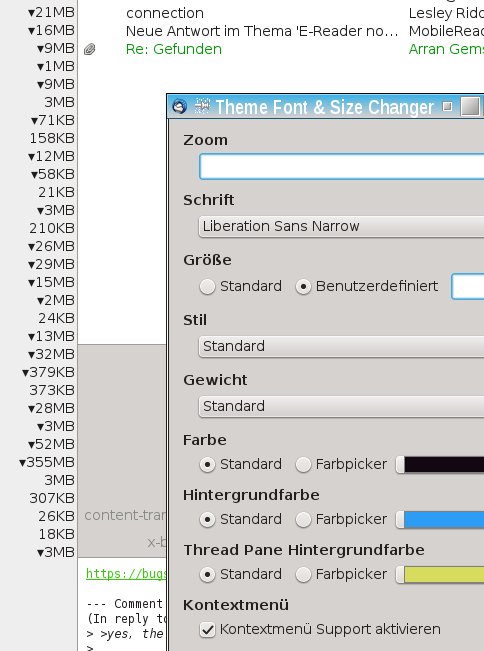Click the black Farbe color swatch
The height and width of the screenshot is (651, 484).
[x=444, y=464]
